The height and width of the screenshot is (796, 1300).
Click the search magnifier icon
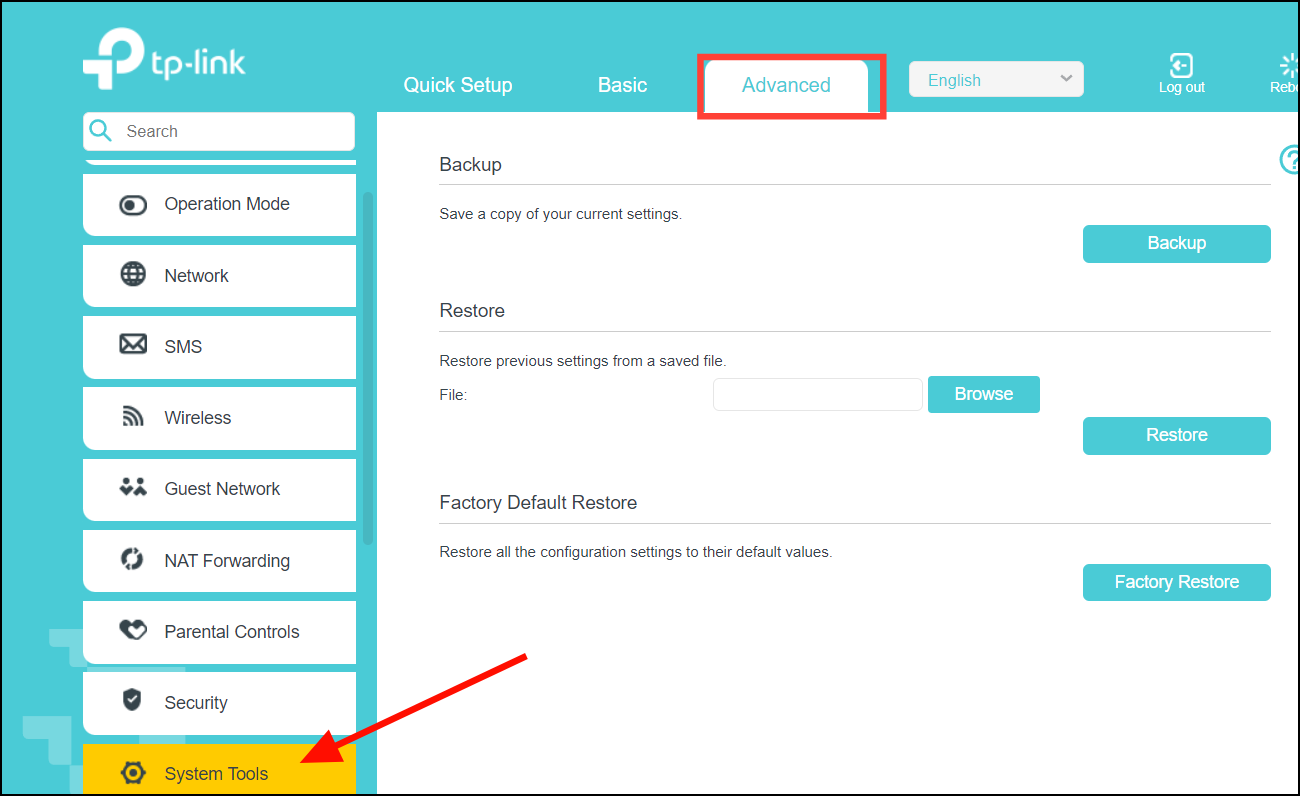coord(101,131)
